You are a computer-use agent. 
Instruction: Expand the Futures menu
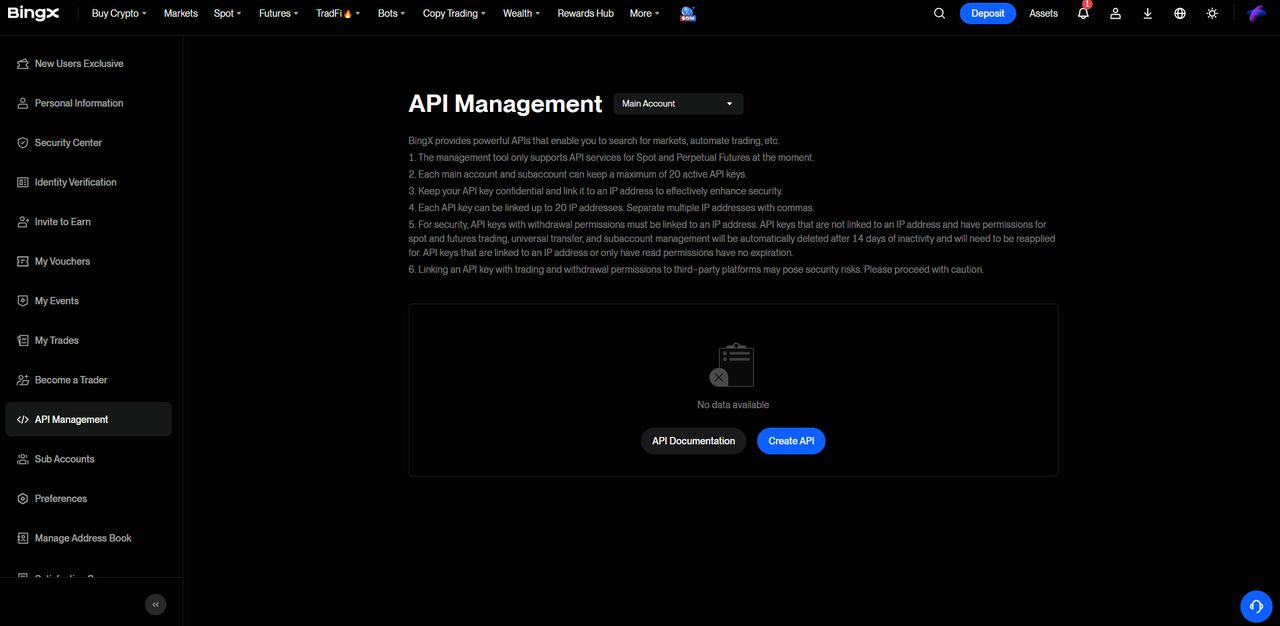pyautogui.click(x=278, y=13)
